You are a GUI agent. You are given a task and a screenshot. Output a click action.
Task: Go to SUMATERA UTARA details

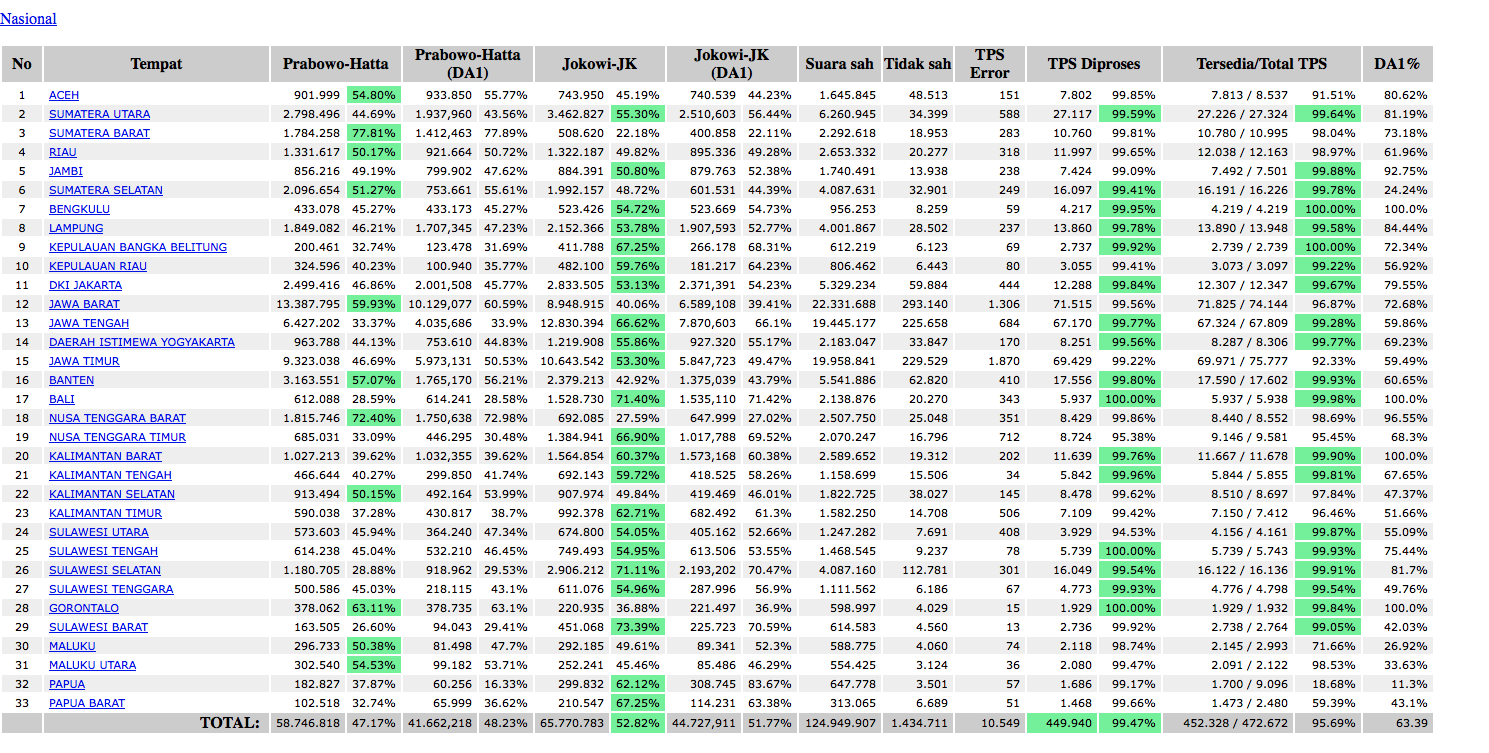(100, 114)
